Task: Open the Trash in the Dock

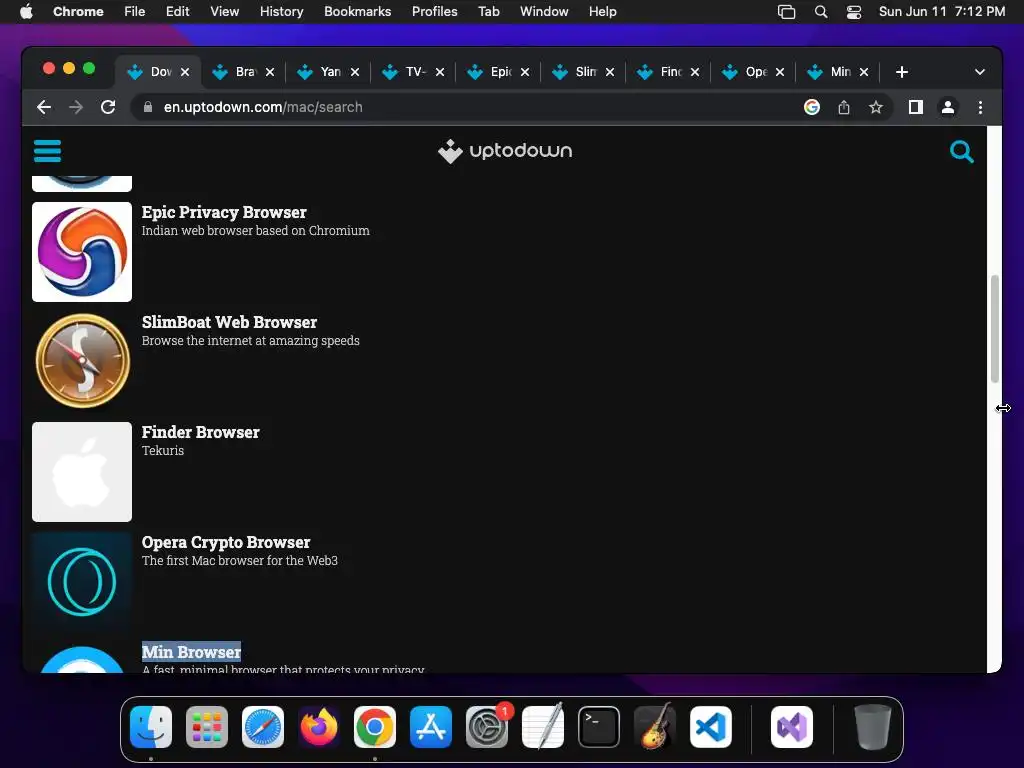Action: click(x=872, y=727)
